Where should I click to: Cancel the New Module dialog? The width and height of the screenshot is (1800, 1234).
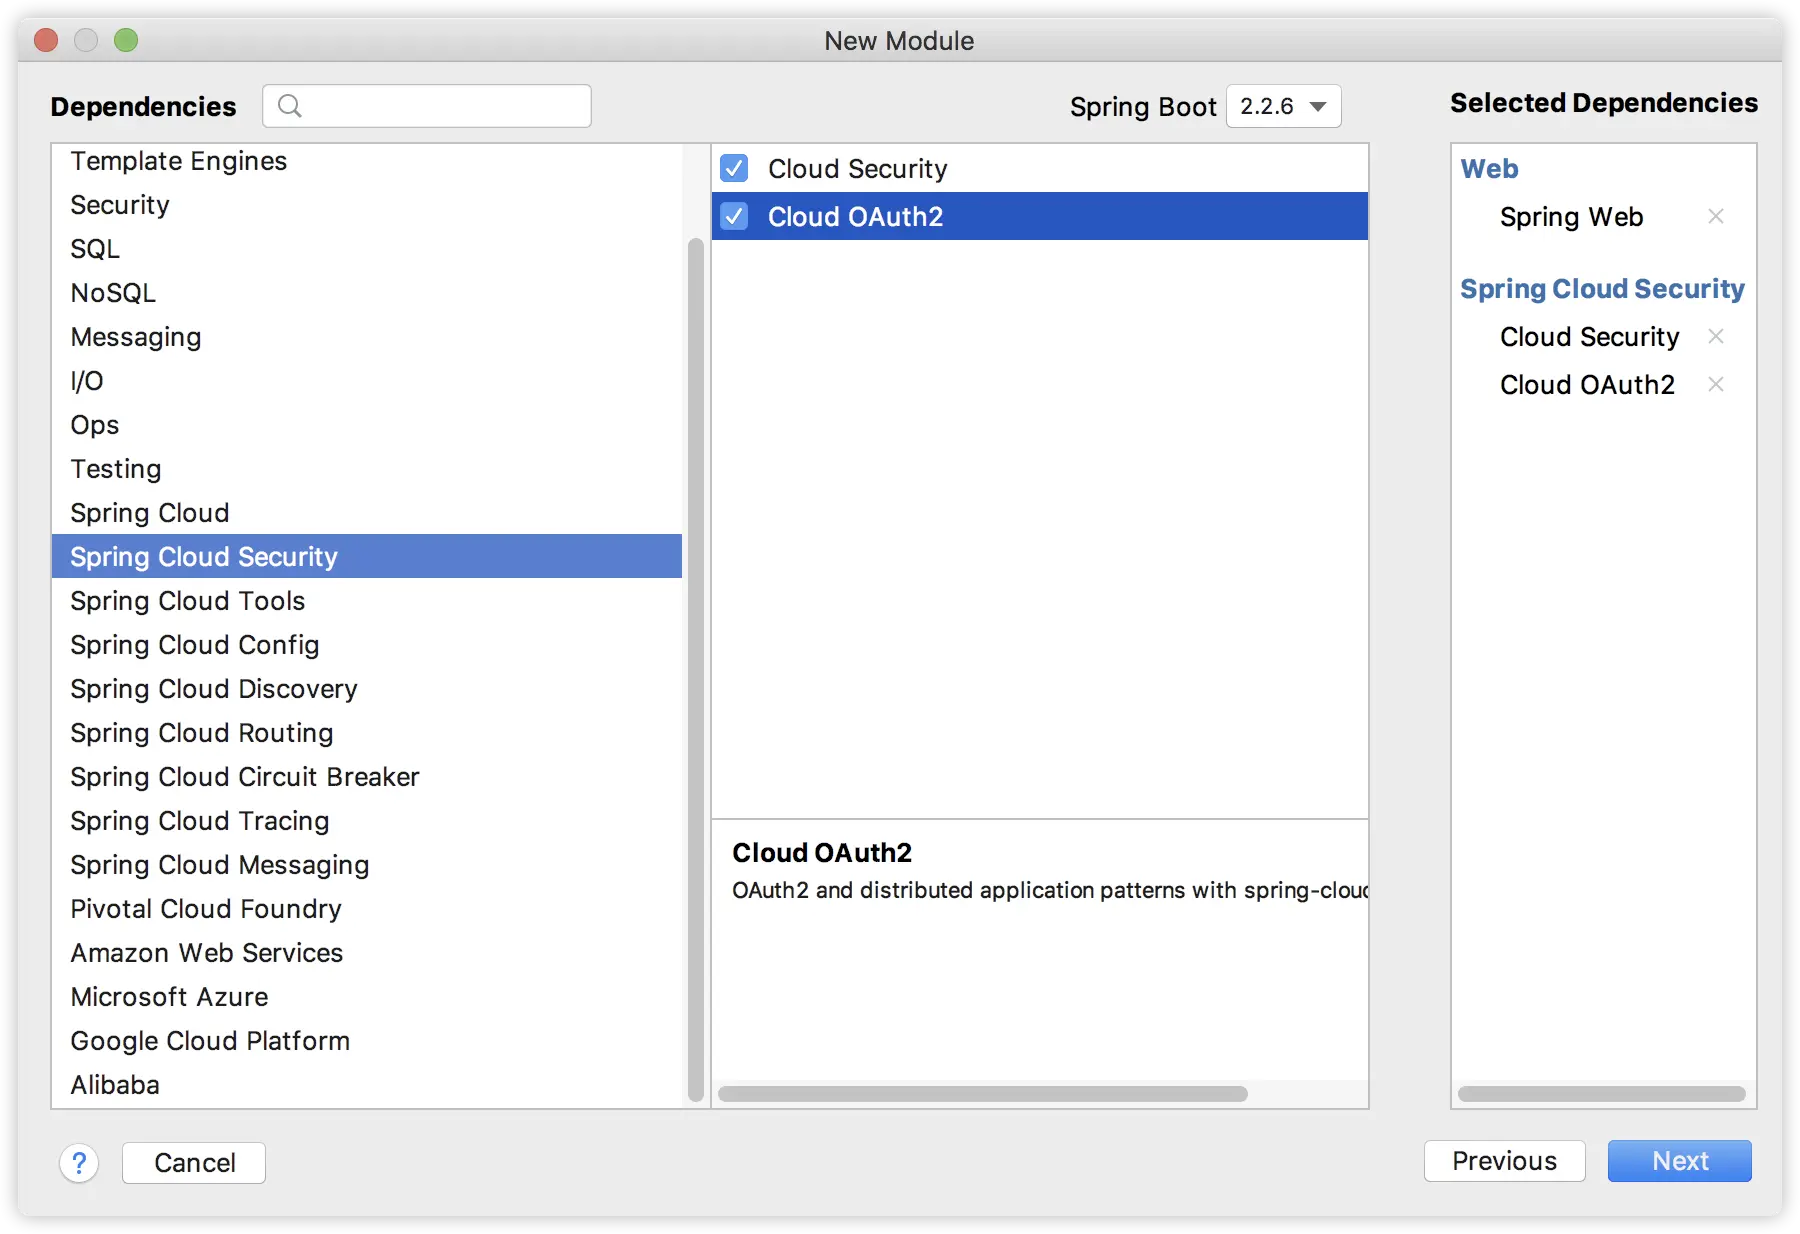click(x=194, y=1163)
